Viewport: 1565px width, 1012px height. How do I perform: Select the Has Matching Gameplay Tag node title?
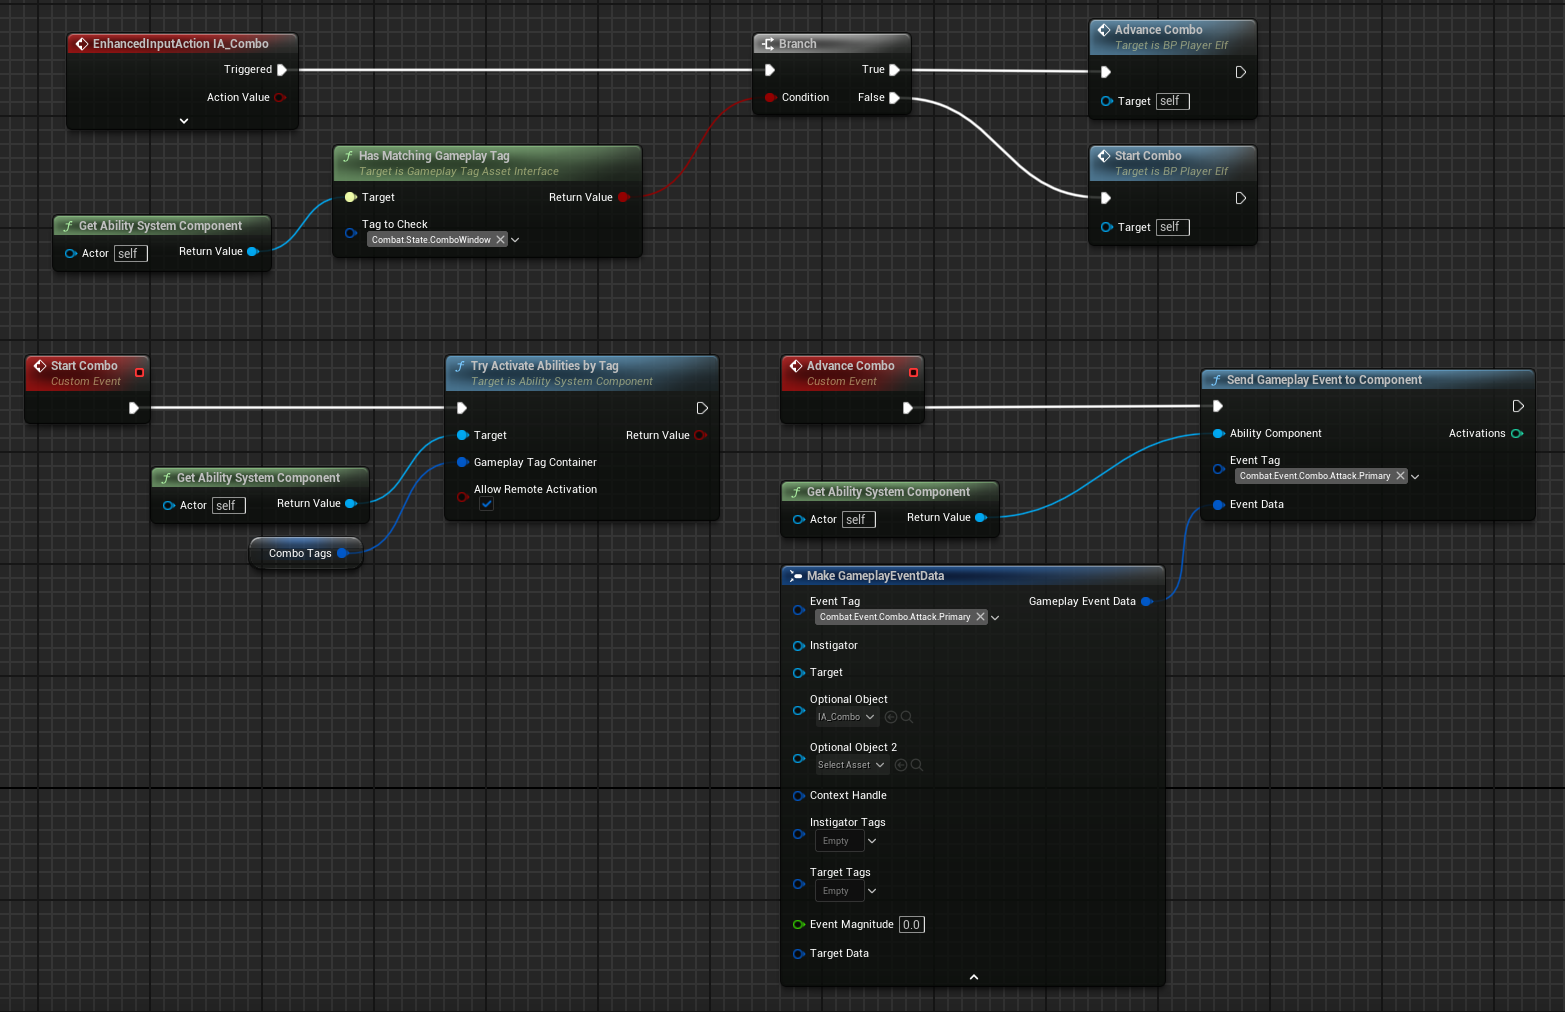[x=434, y=156]
